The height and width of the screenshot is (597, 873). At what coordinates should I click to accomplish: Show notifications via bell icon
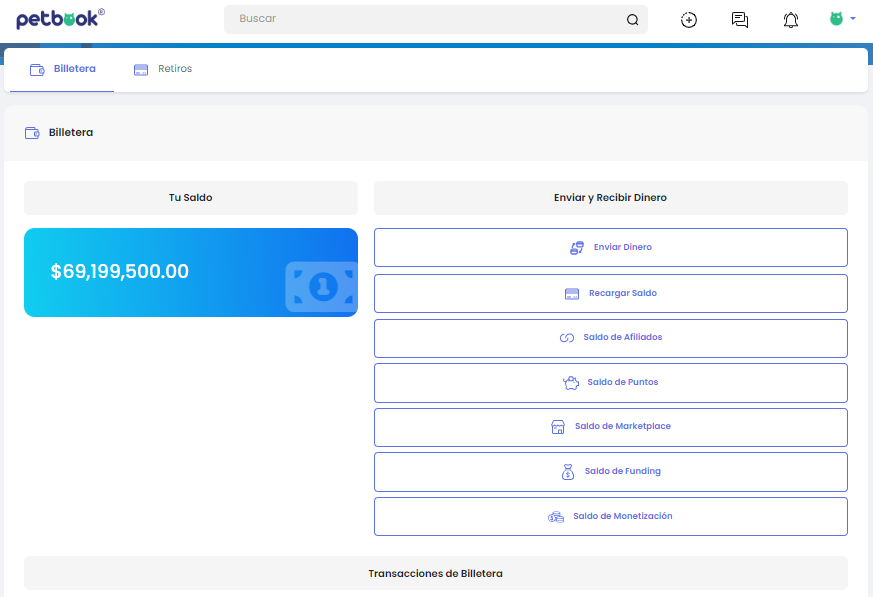[791, 20]
